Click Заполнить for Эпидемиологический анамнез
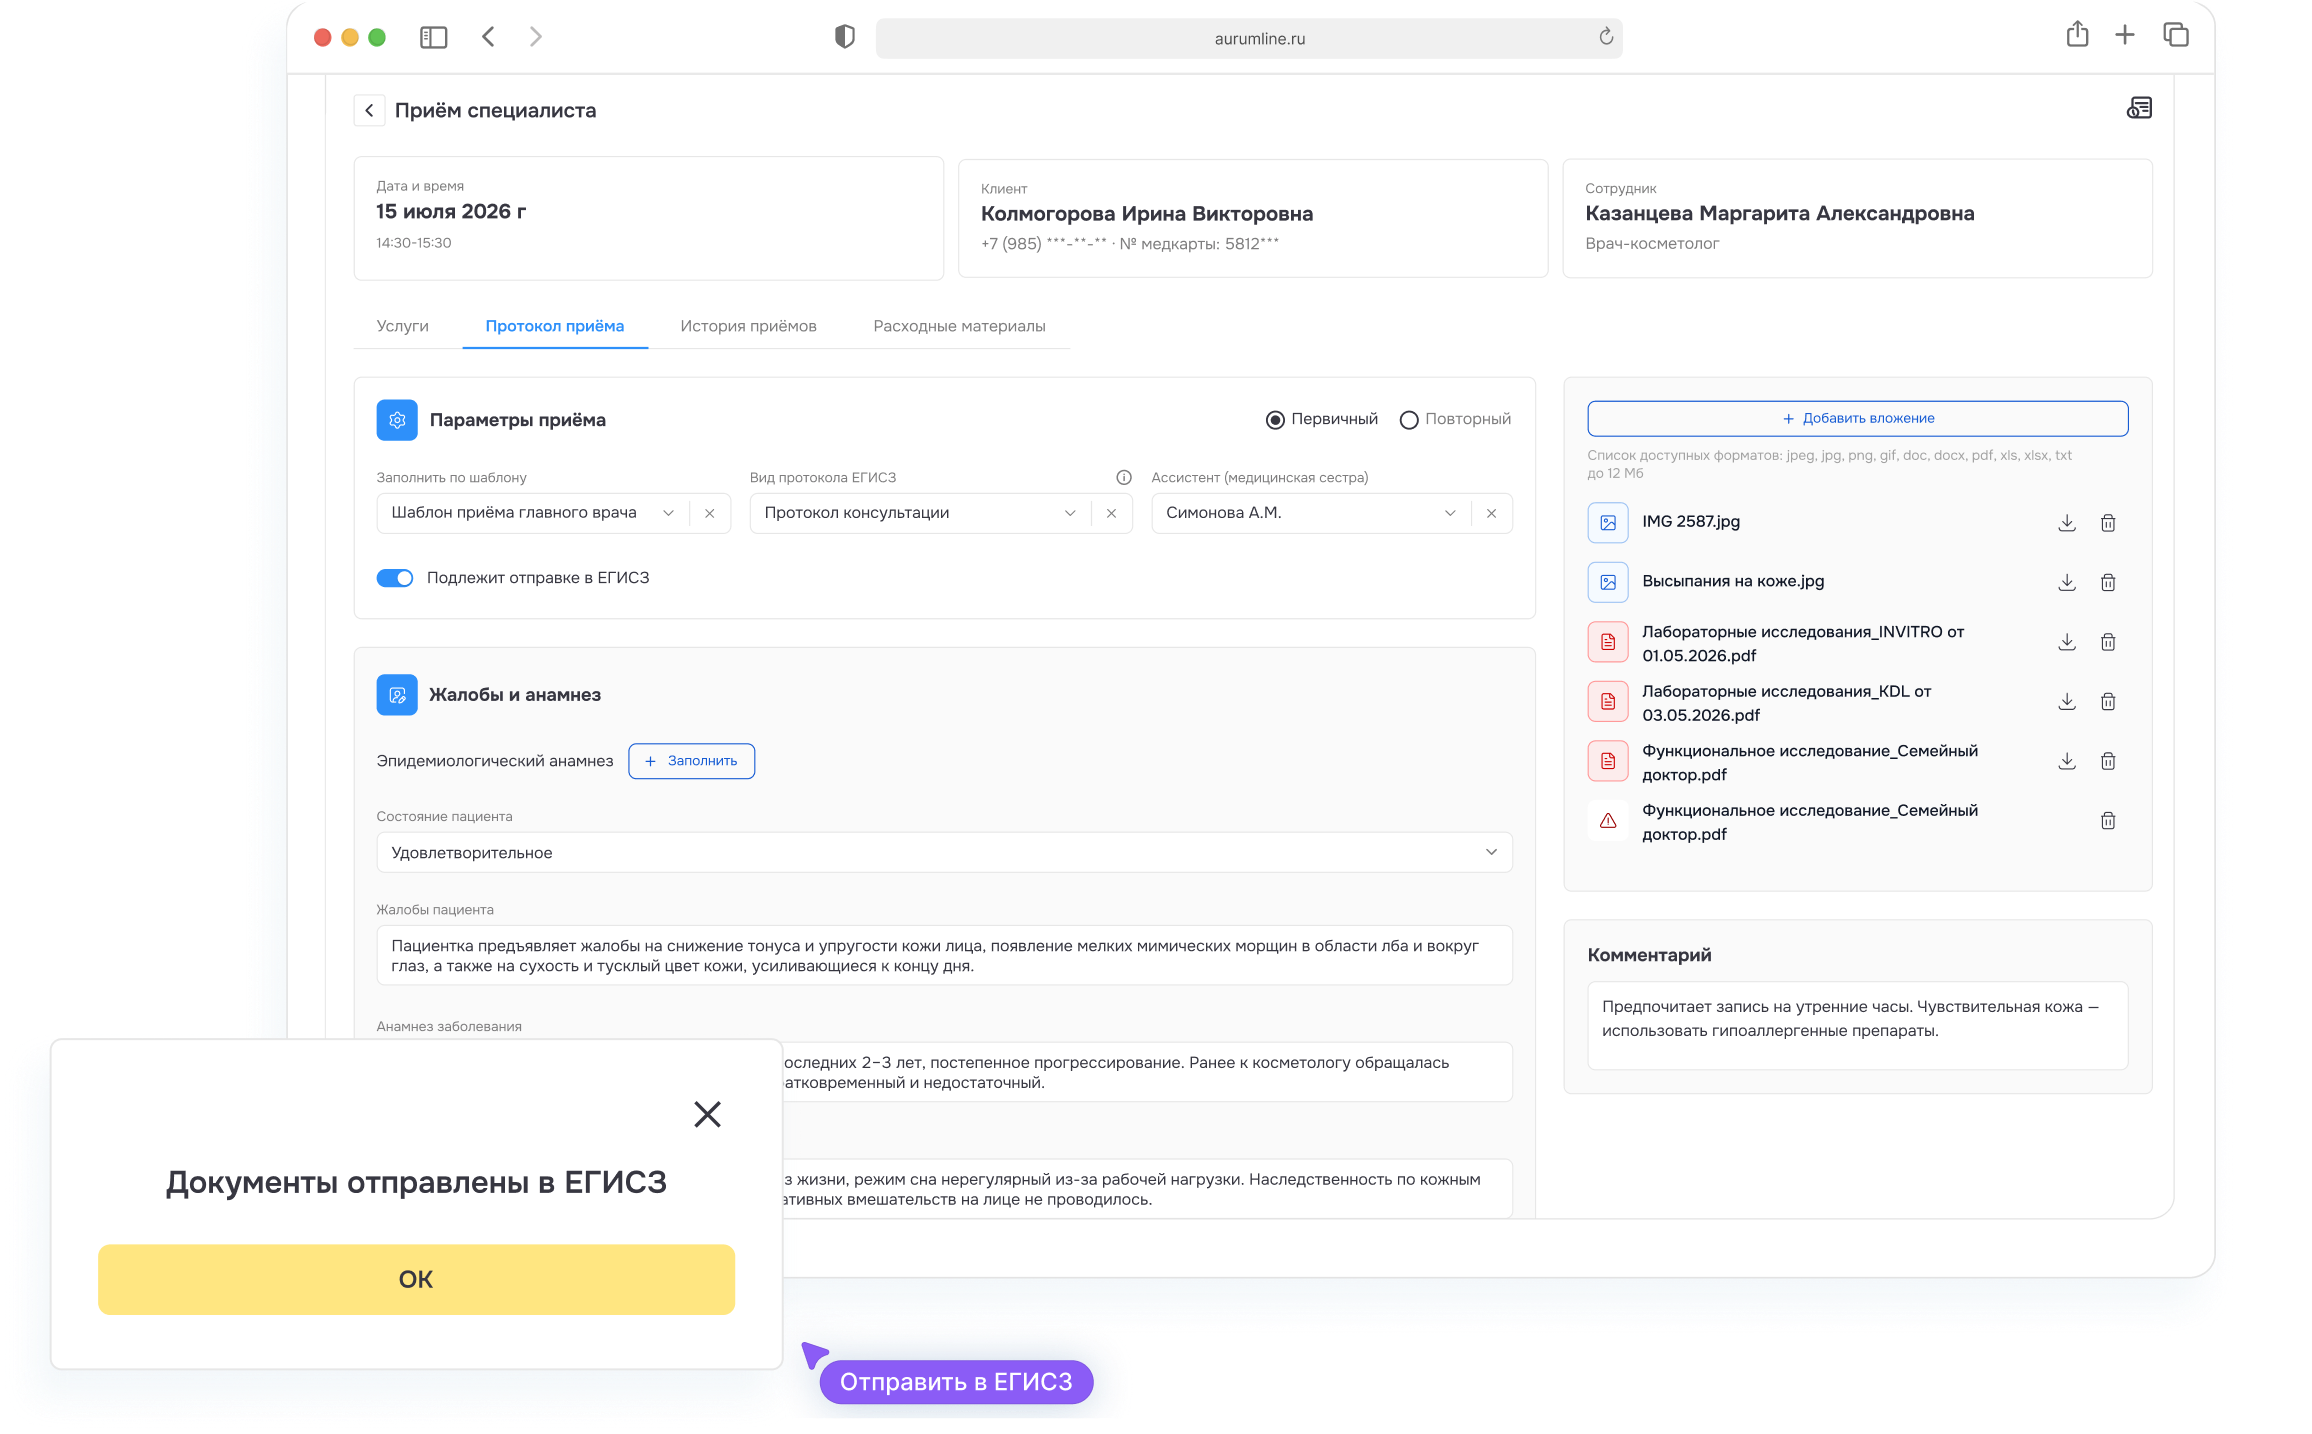Screen dimensions: 2312x1434 point(691,761)
